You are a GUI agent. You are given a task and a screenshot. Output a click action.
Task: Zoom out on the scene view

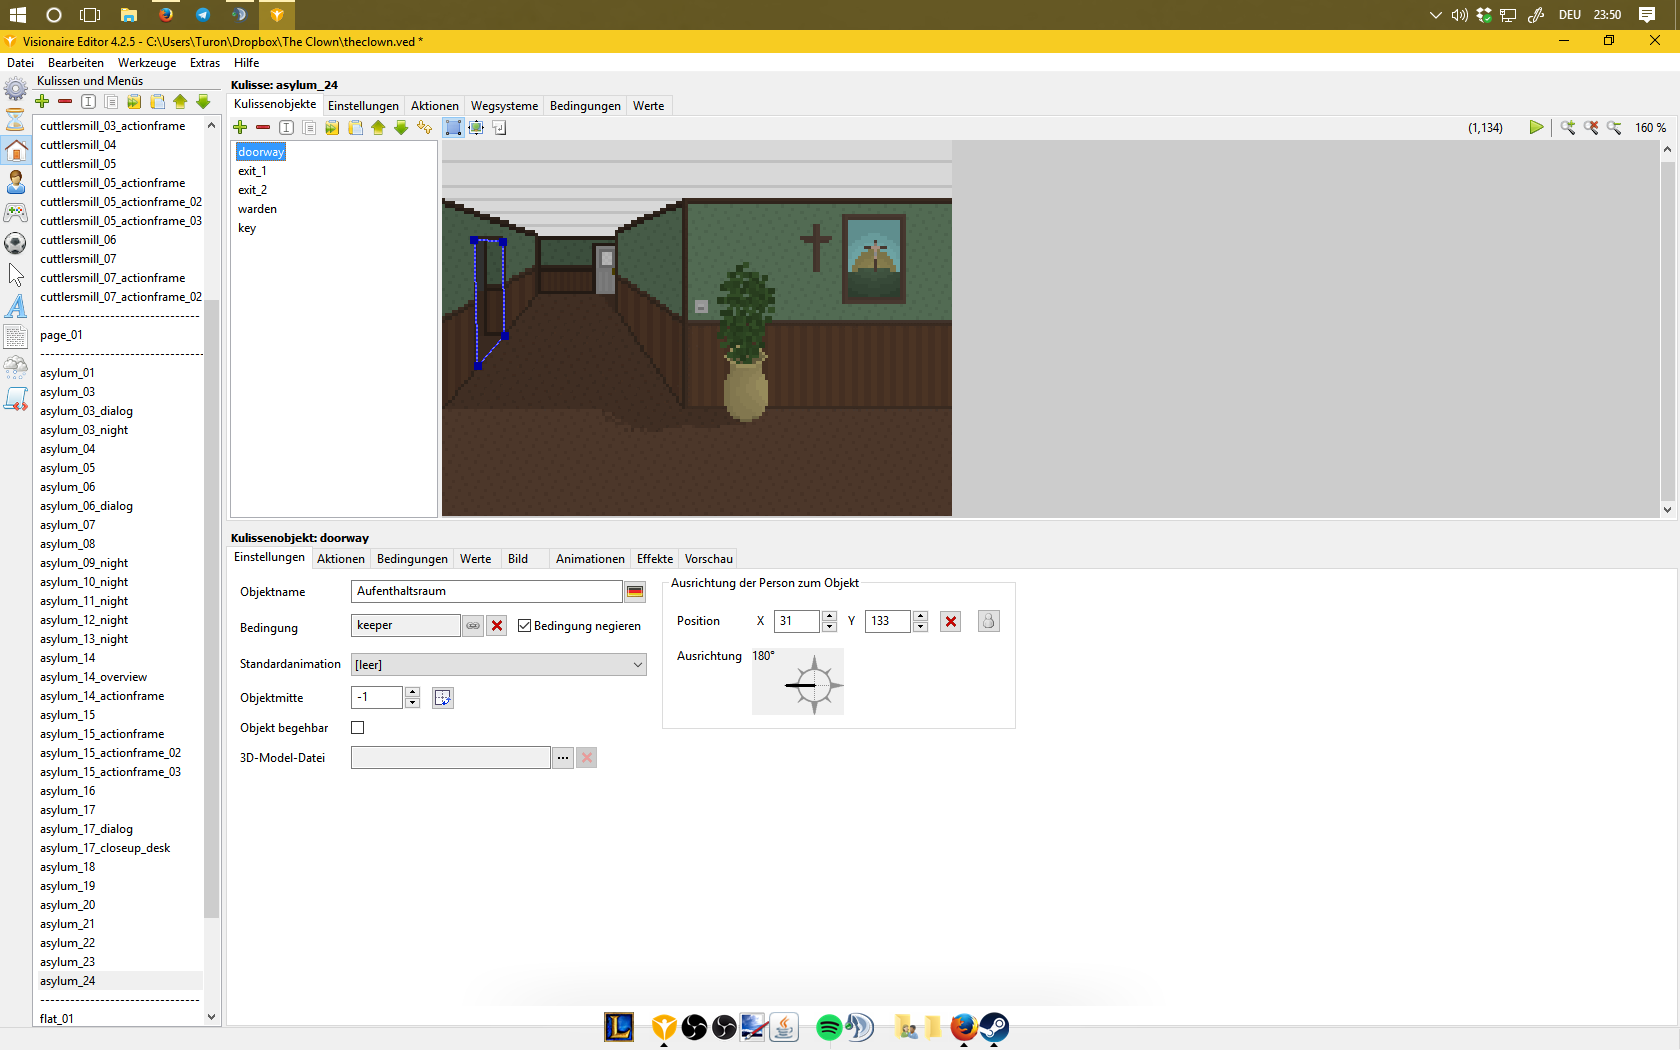[1614, 127]
